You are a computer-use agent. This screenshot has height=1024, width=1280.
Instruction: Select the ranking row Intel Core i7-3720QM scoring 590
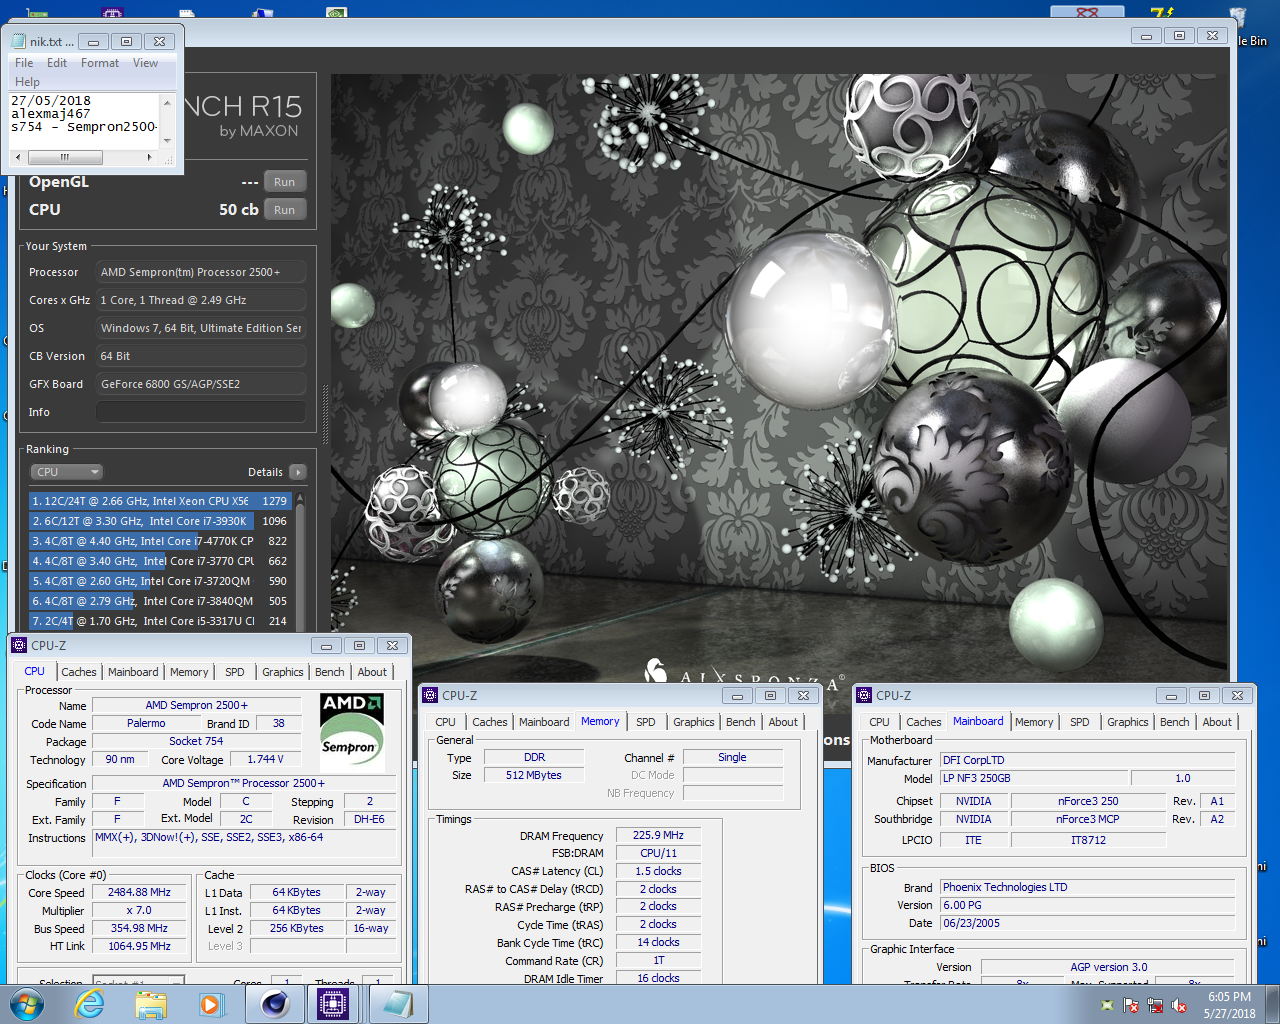(x=160, y=581)
